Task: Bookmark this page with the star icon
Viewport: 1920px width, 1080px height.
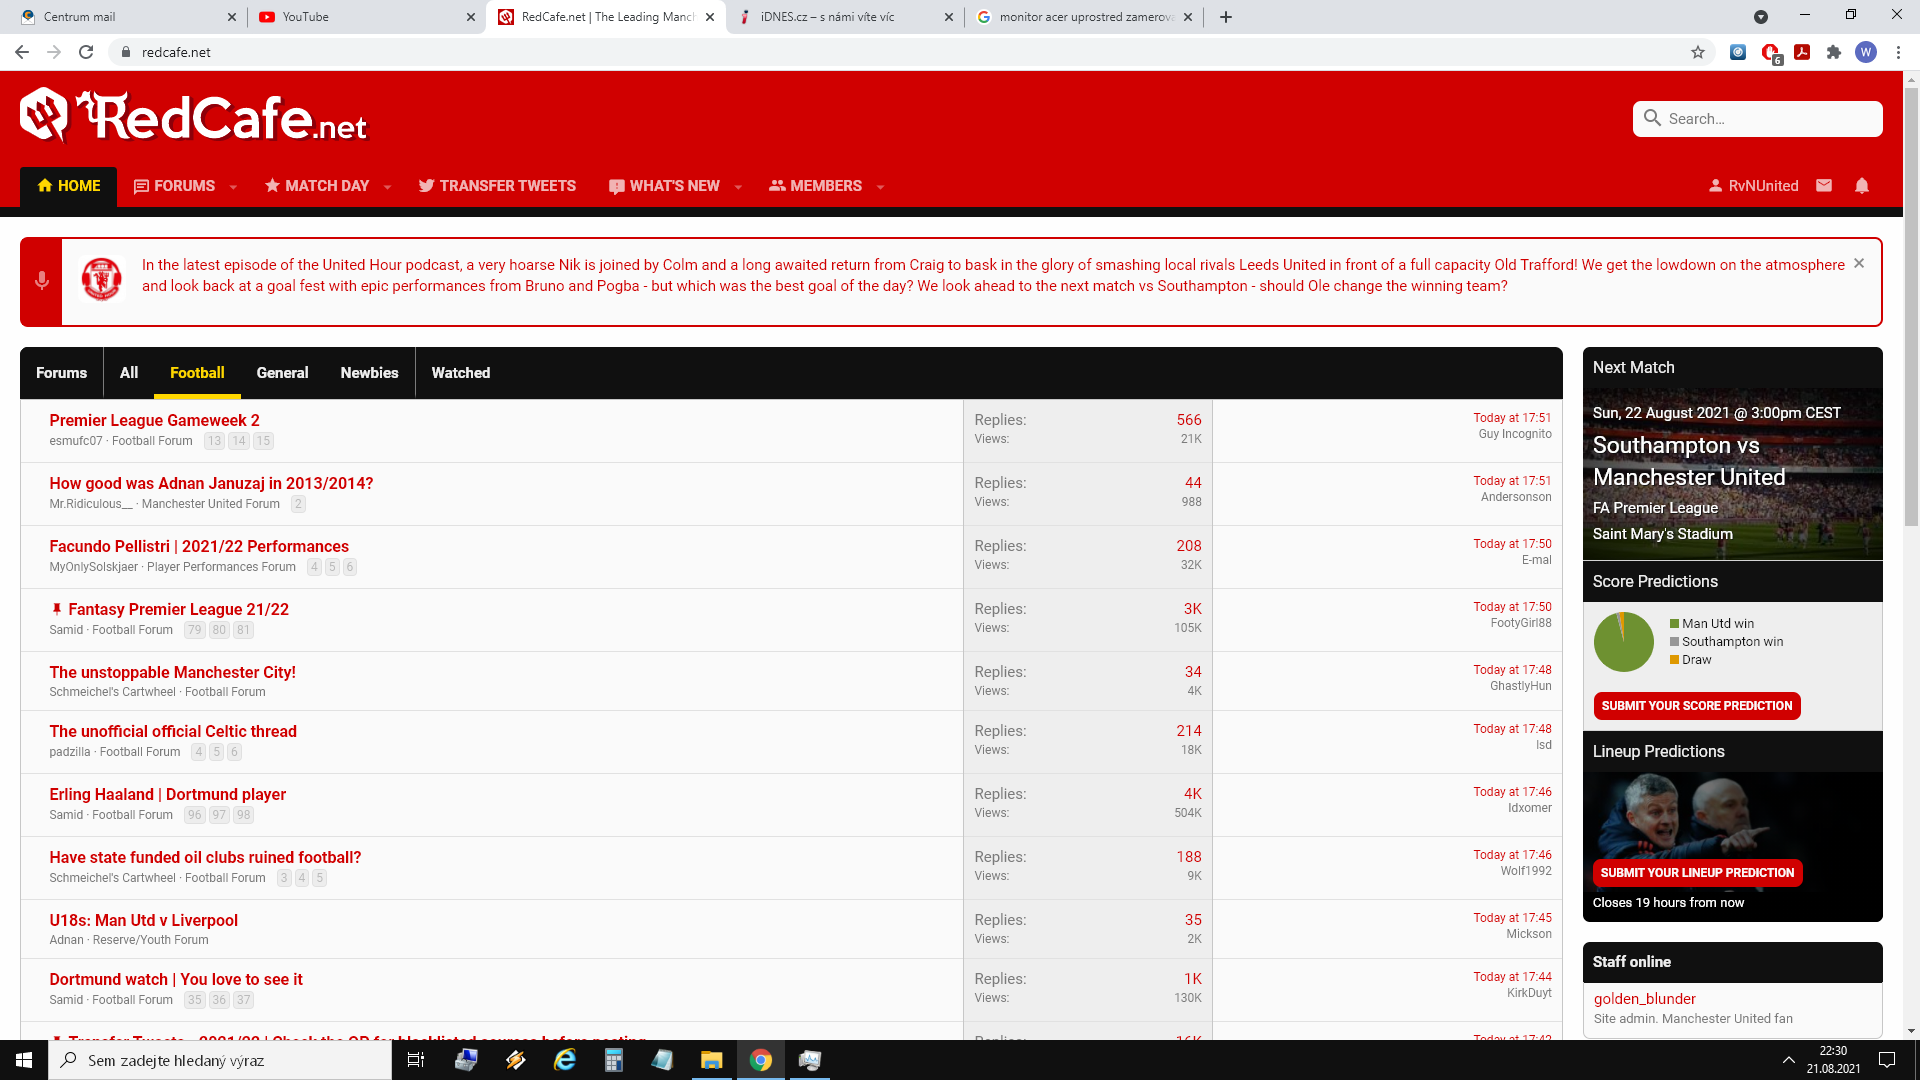Action: point(1698,52)
